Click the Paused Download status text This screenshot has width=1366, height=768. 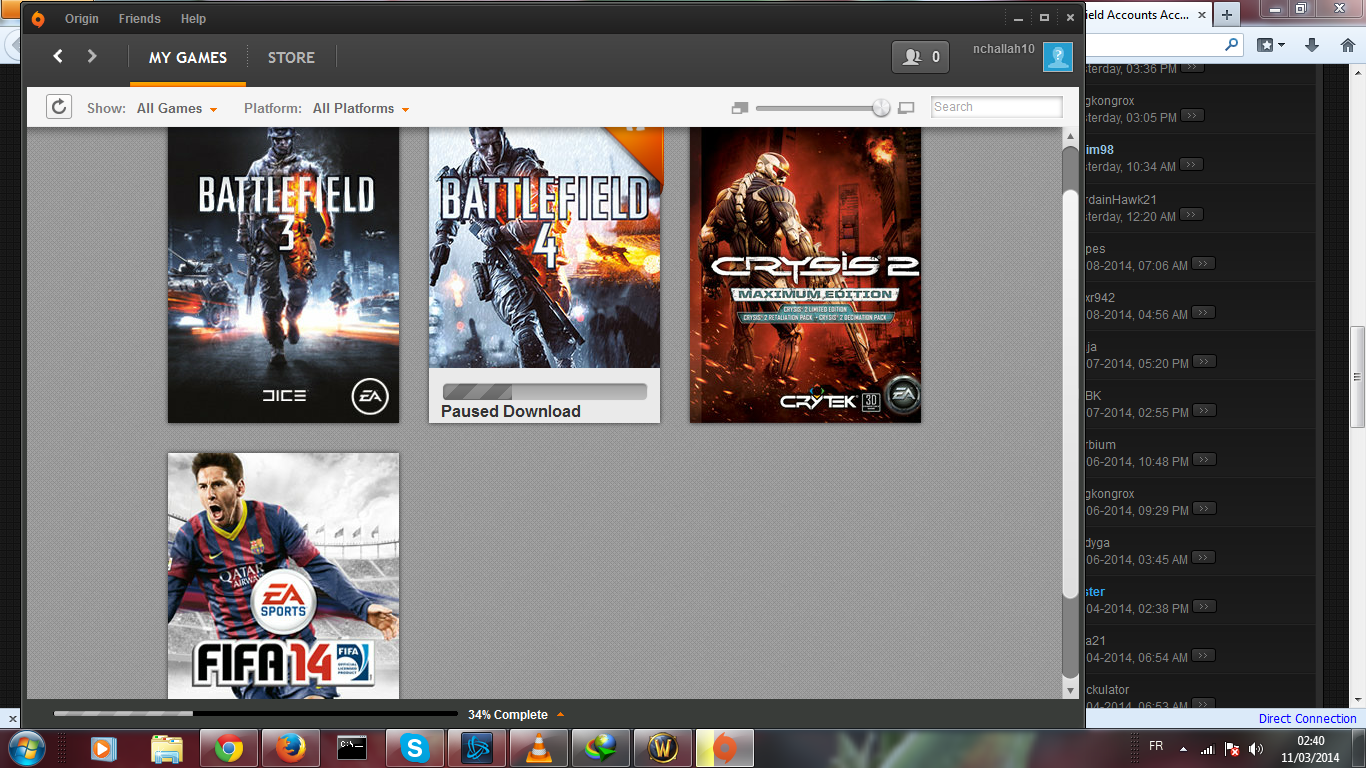coord(510,411)
